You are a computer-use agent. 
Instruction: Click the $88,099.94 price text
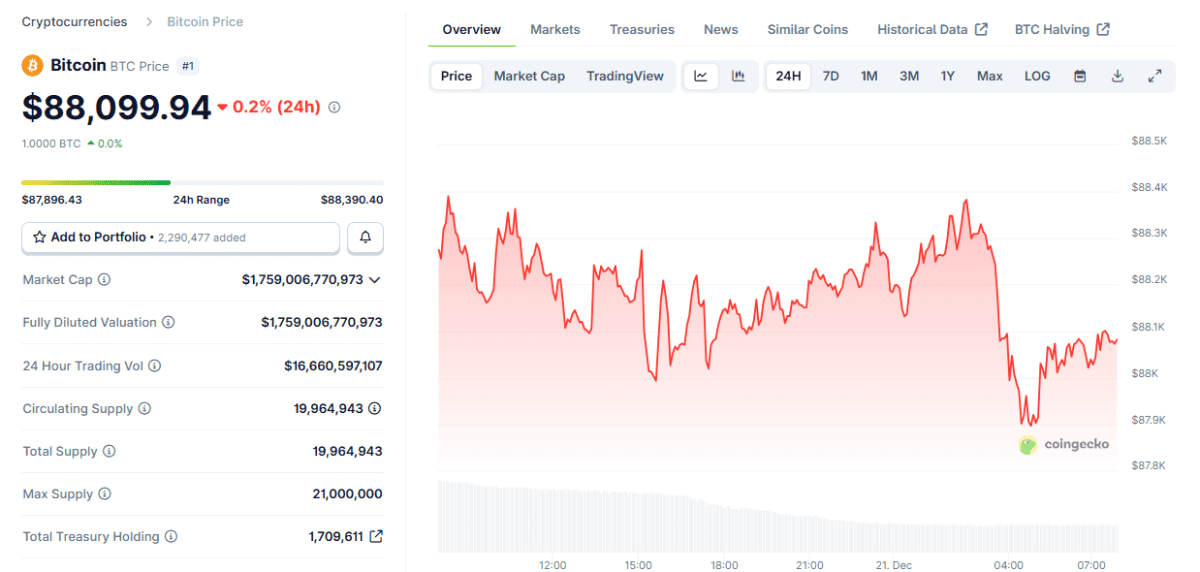point(117,107)
